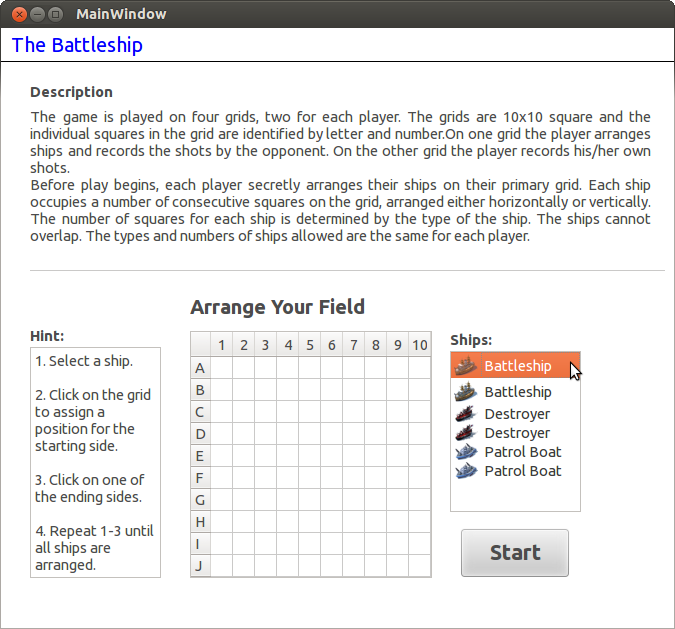Click the first Patrol Boat's icon
This screenshot has width=675, height=629.
click(466, 452)
